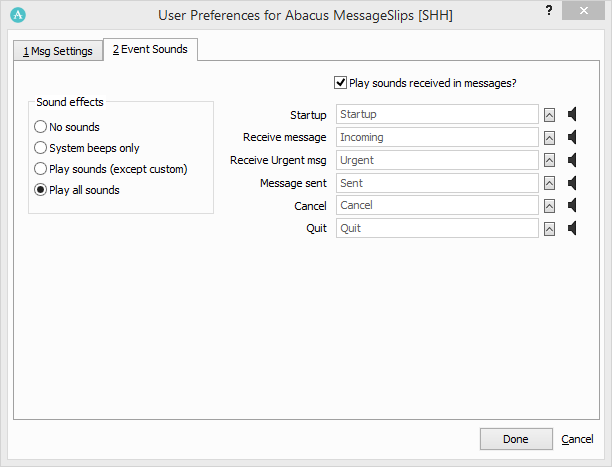Click the Quit row label

317,228
